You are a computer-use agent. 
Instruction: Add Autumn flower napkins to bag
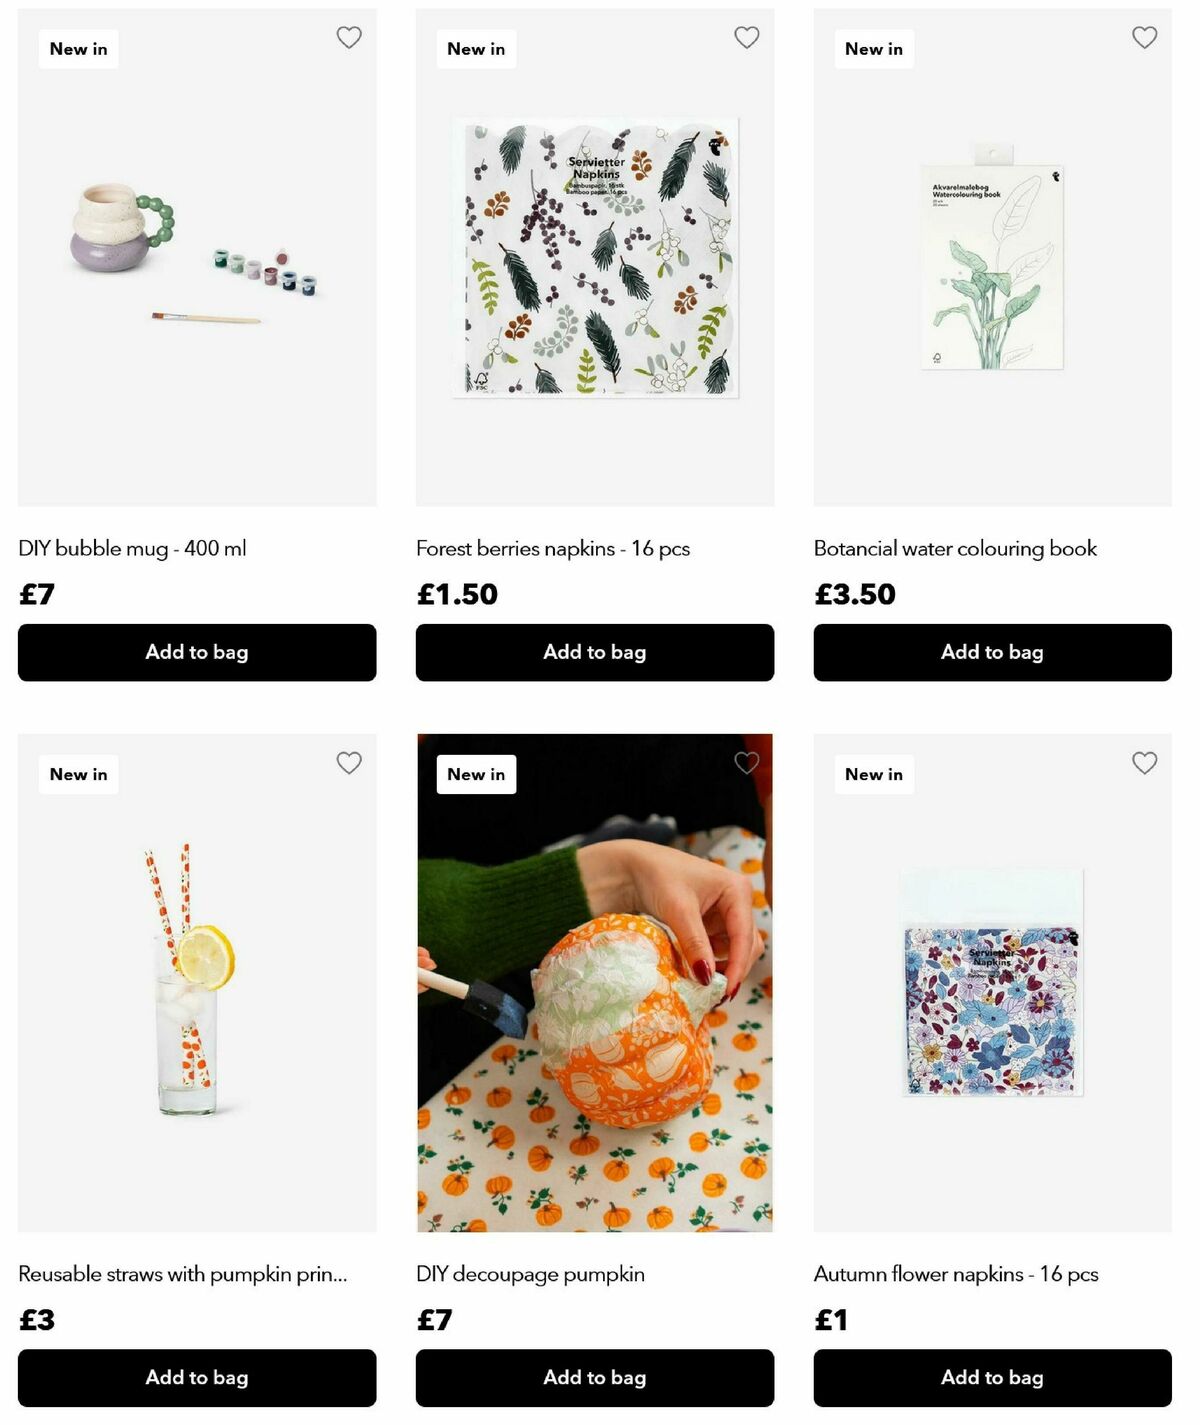pyautogui.click(x=992, y=1377)
